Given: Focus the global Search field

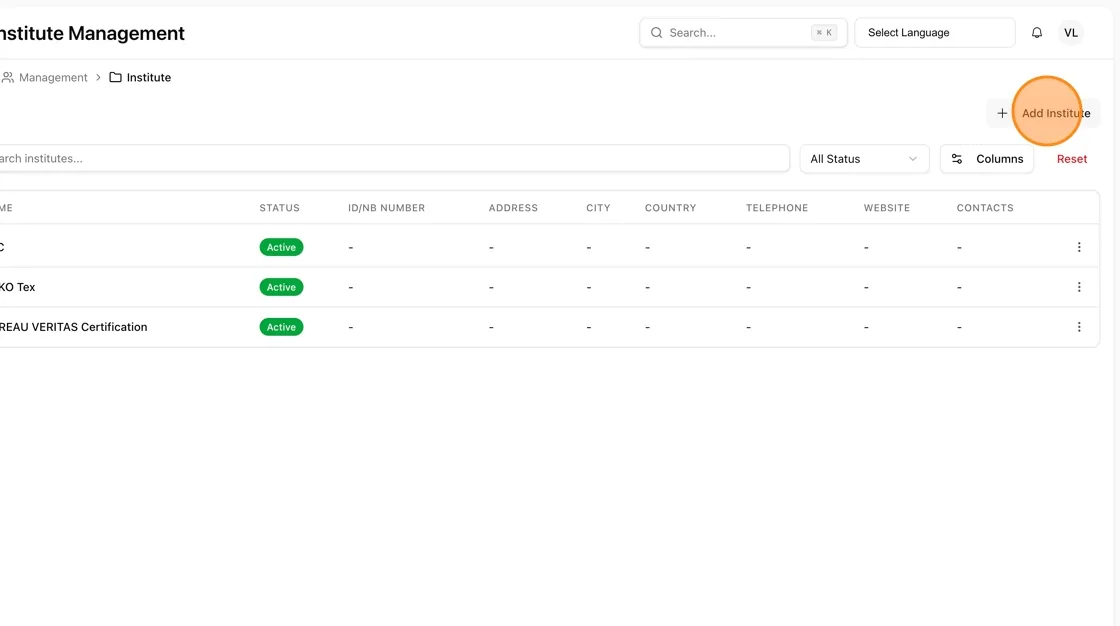Looking at the screenshot, I should coord(743,33).
